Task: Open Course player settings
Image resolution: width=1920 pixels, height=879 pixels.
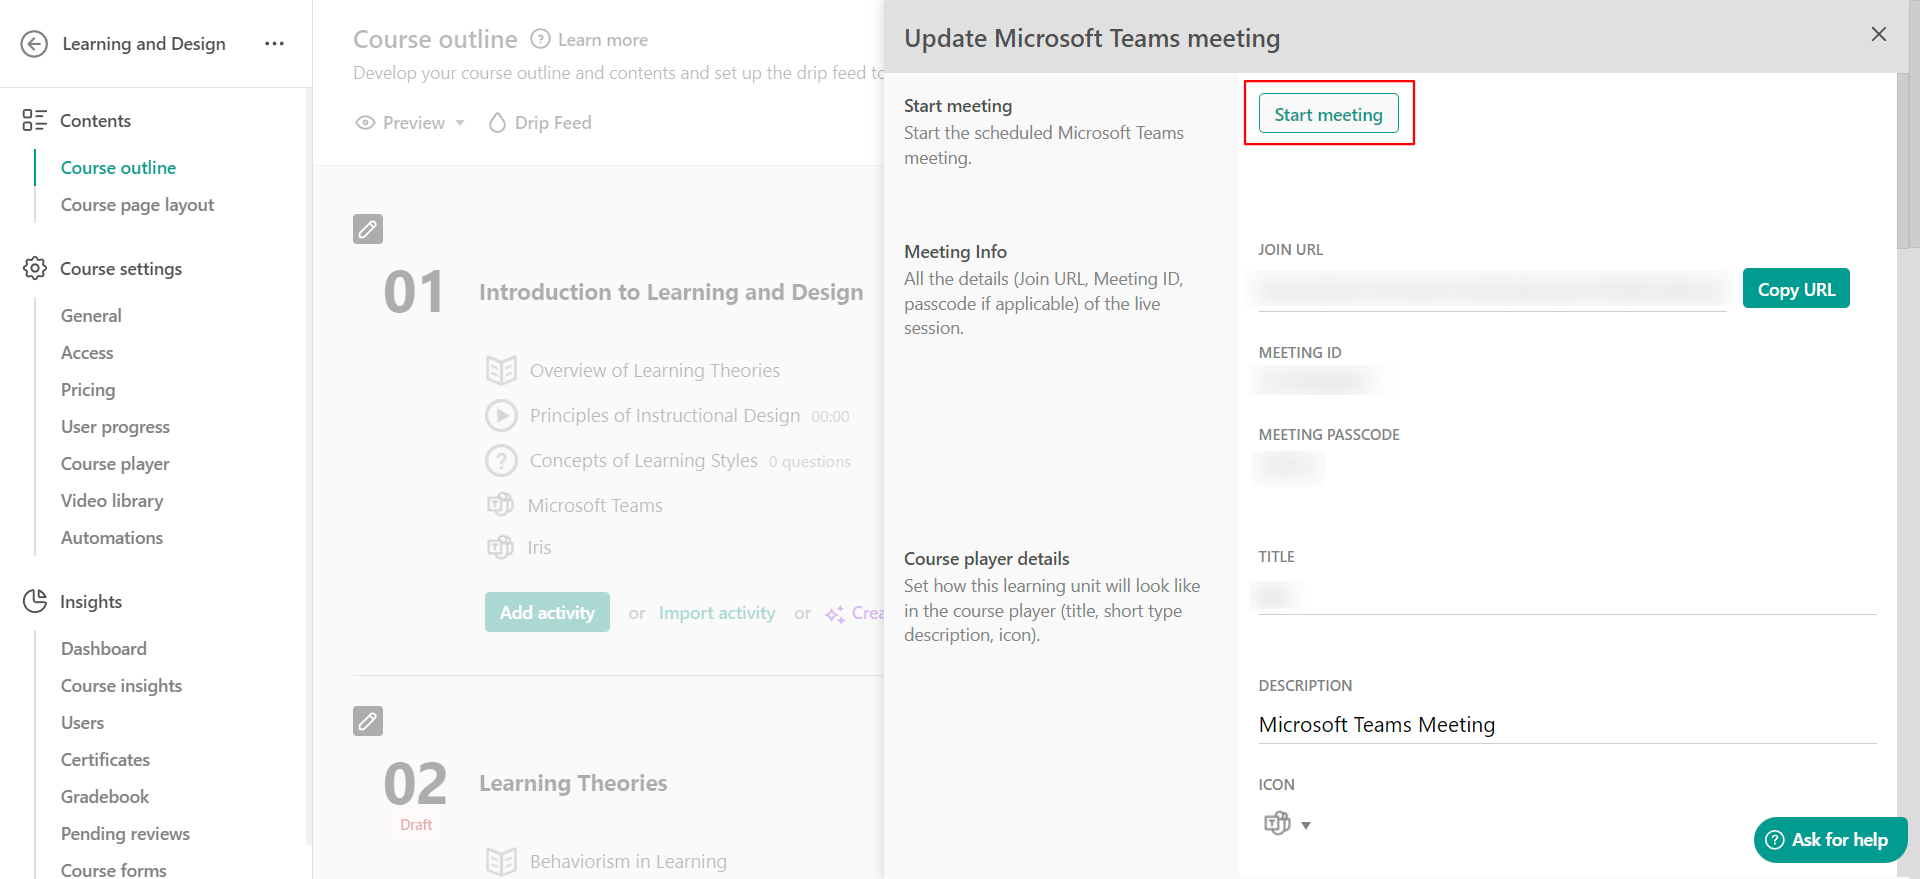Action: tap(115, 464)
